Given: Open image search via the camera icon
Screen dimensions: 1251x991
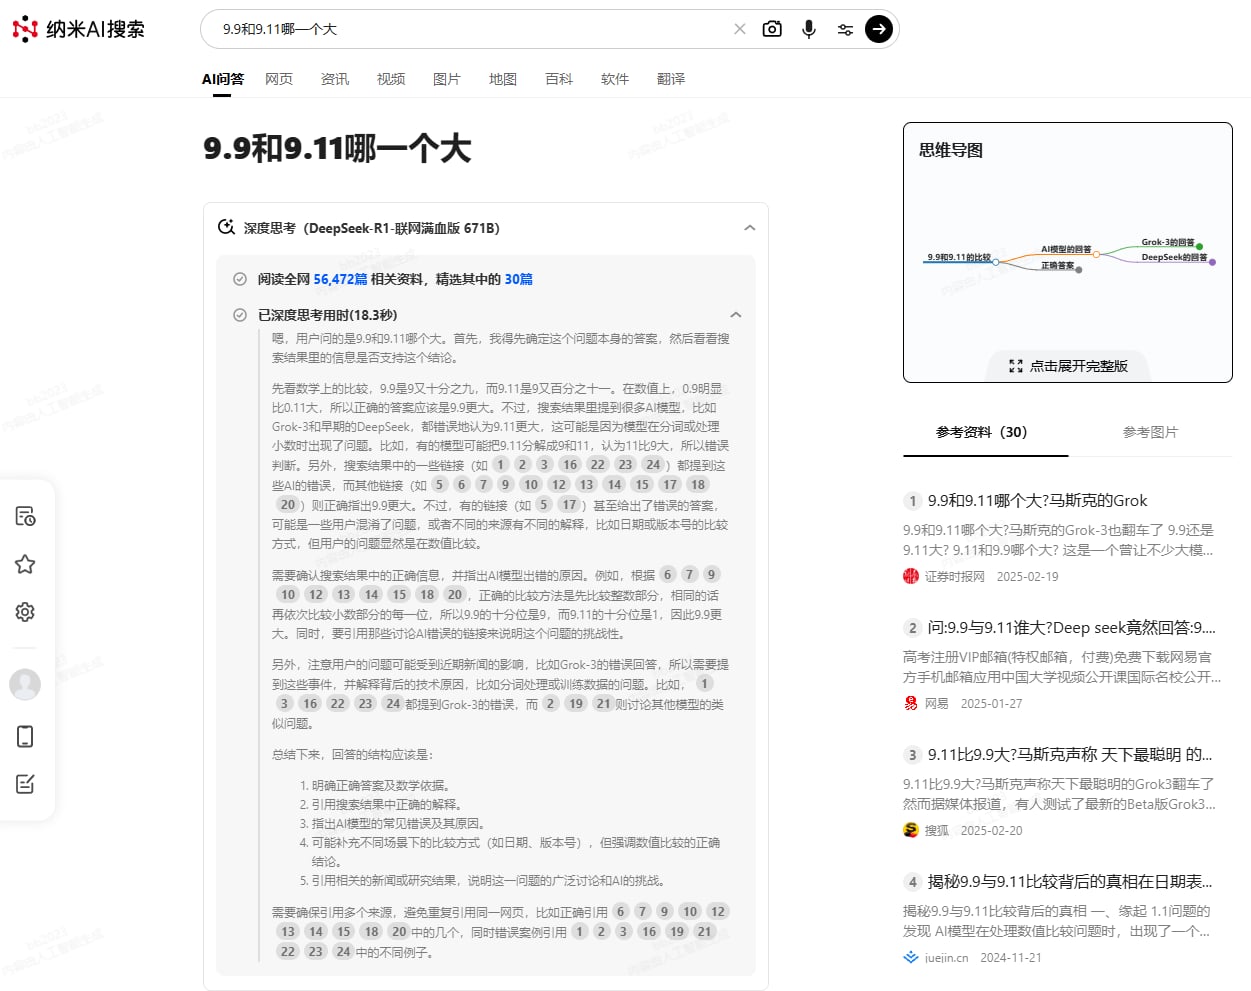Looking at the screenshot, I should (772, 29).
